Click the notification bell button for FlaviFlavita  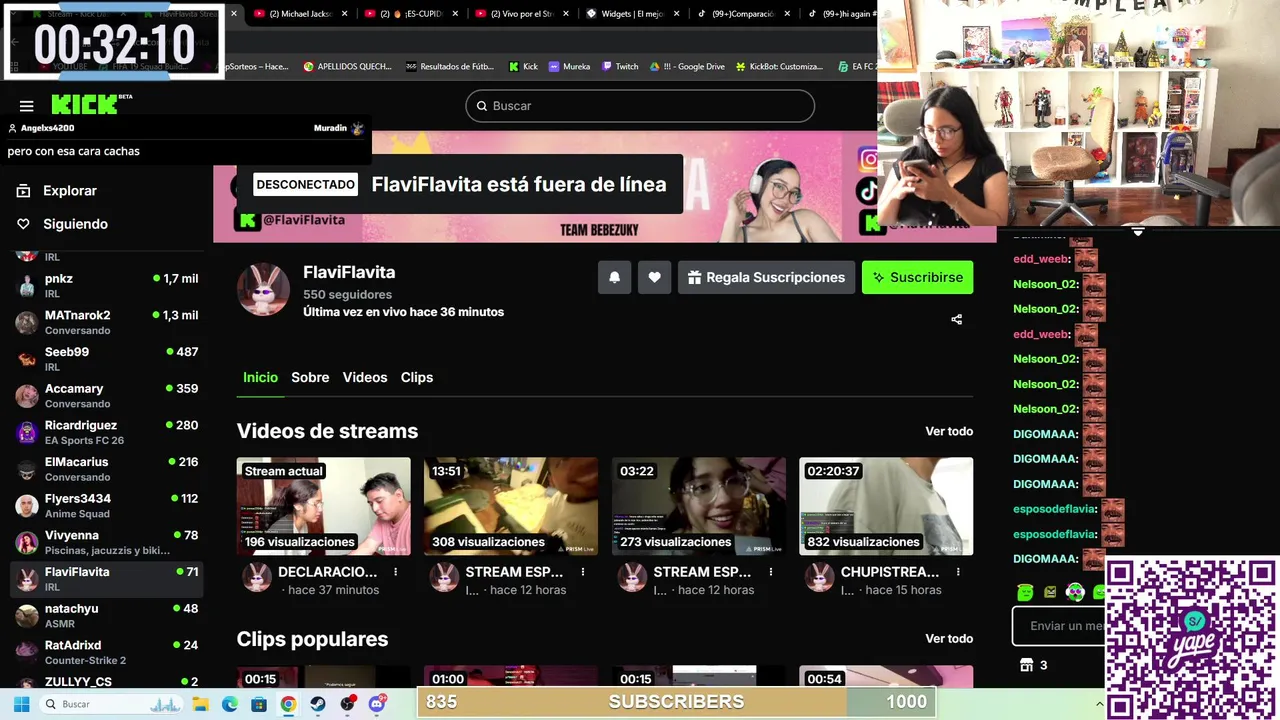(x=615, y=277)
